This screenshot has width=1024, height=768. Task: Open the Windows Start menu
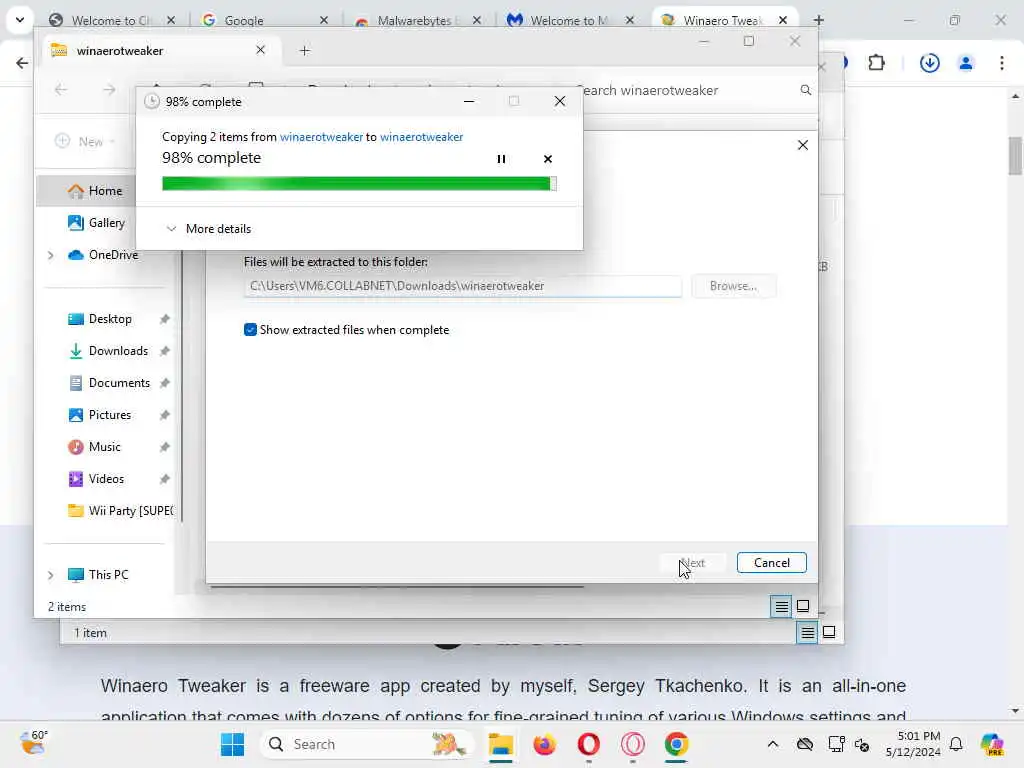[232, 744]
